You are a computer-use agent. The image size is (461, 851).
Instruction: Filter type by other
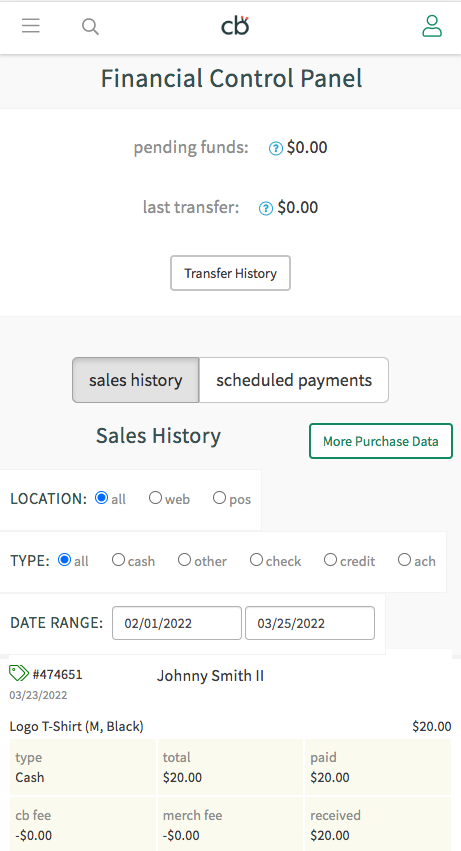point(185,560)
